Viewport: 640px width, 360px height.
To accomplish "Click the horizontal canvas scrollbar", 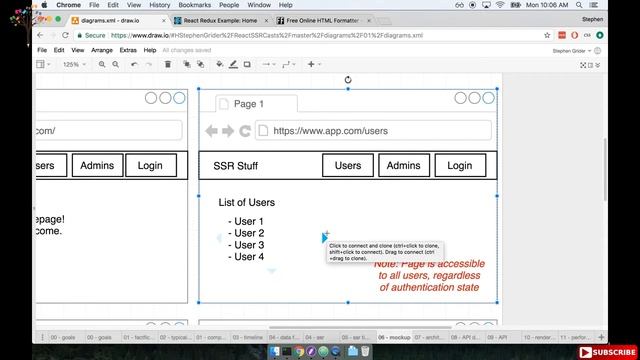I will pyautogui.click(x=360, y=327).
